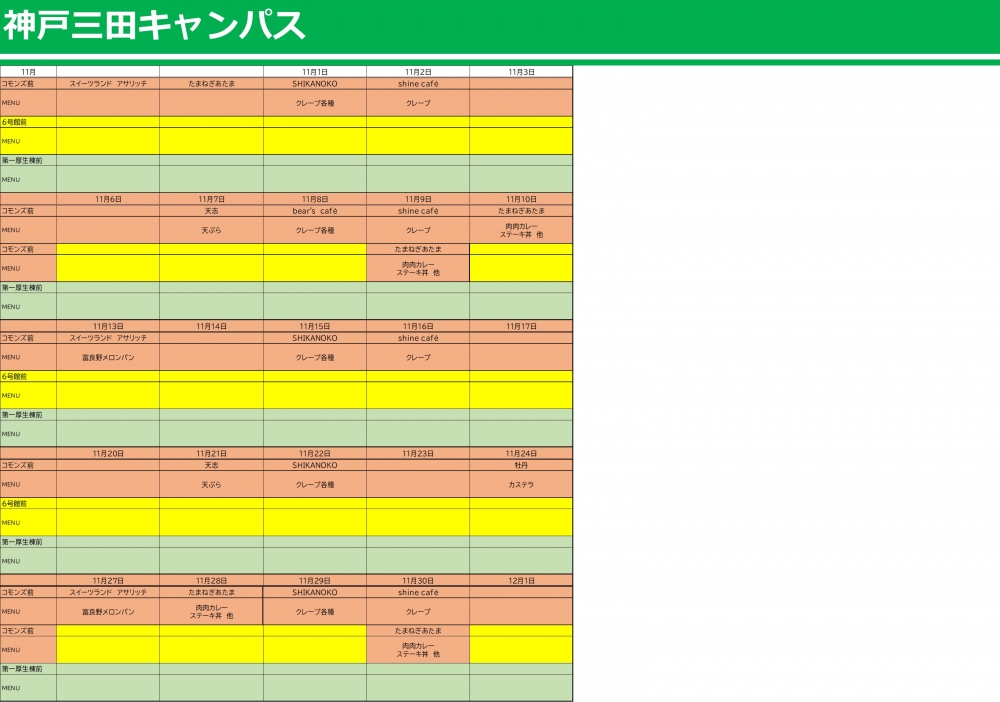Screen dimensions: 1000x702
Task: Click the 11月17日 date header
Action: [x=521, y=326]
